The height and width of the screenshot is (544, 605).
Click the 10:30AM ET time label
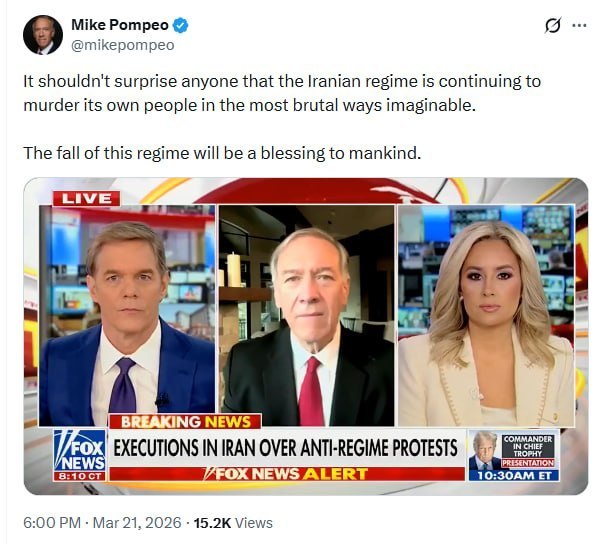[x=514, y=475]
